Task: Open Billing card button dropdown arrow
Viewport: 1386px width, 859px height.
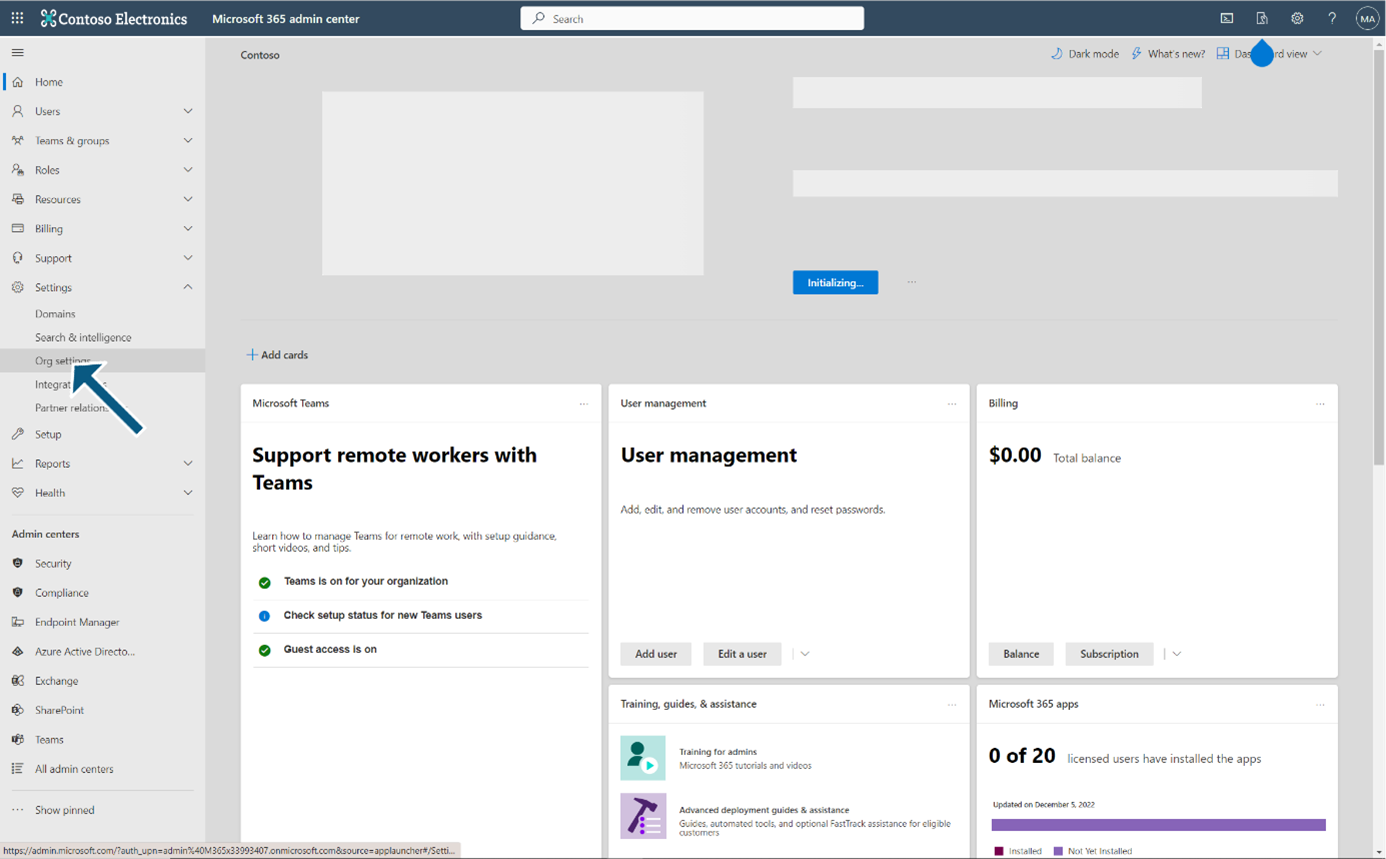Action: (x=1177, y=654)
